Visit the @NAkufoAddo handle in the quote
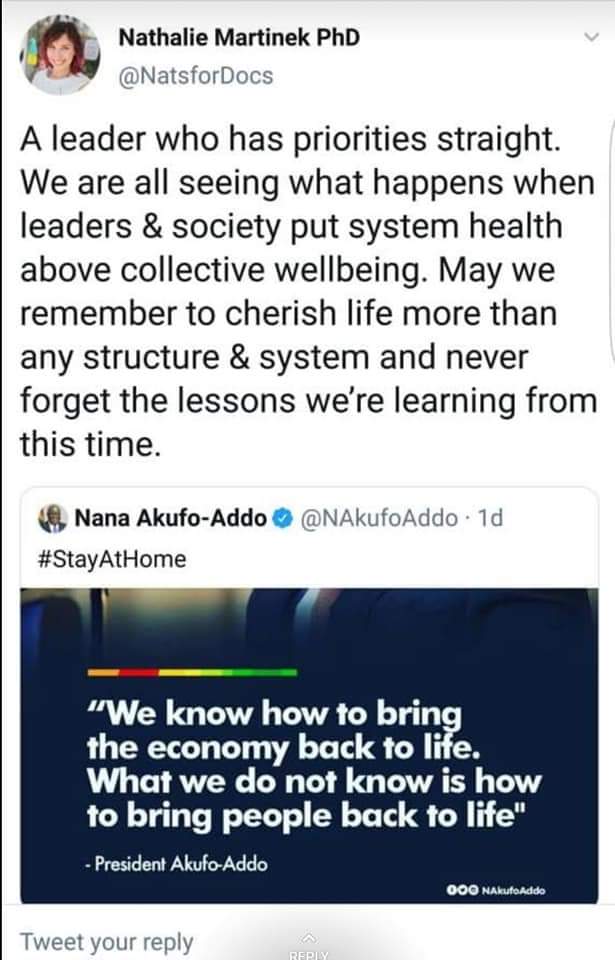Screen dimensions: 615x960 (379, 518)
